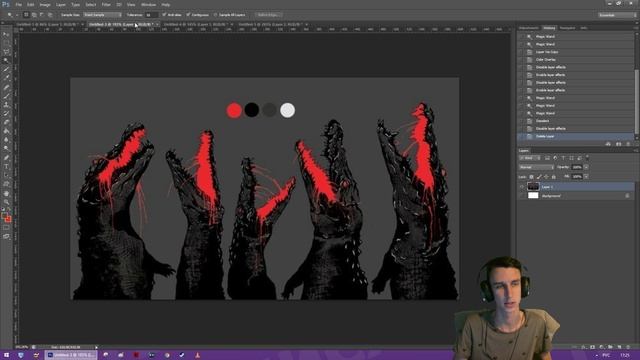Image resolution: width=640 pixels, height=360 pixels.
Task: Toggle filter for shape layers
Action: pyautogui.click(x=571, y=158)
